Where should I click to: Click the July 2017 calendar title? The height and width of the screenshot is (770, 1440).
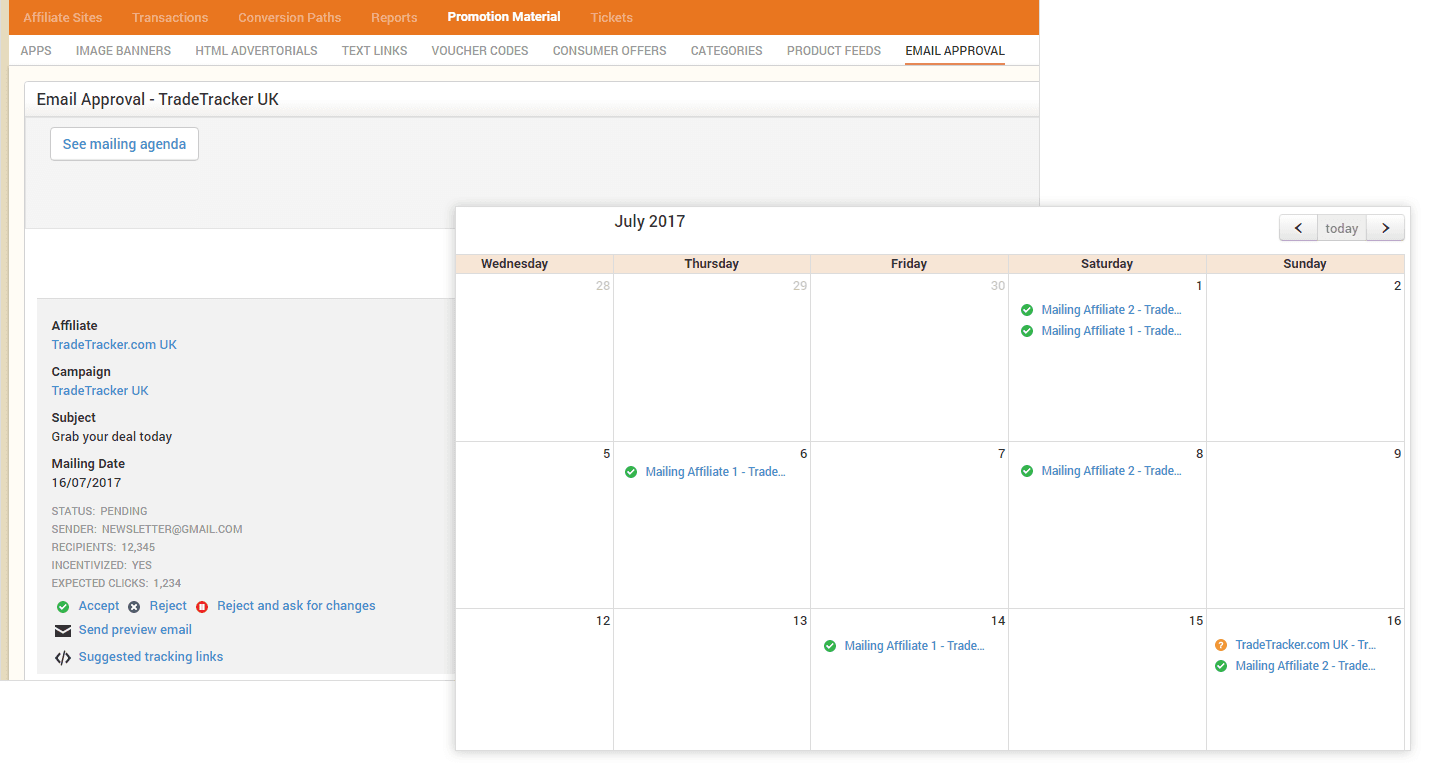649,222
